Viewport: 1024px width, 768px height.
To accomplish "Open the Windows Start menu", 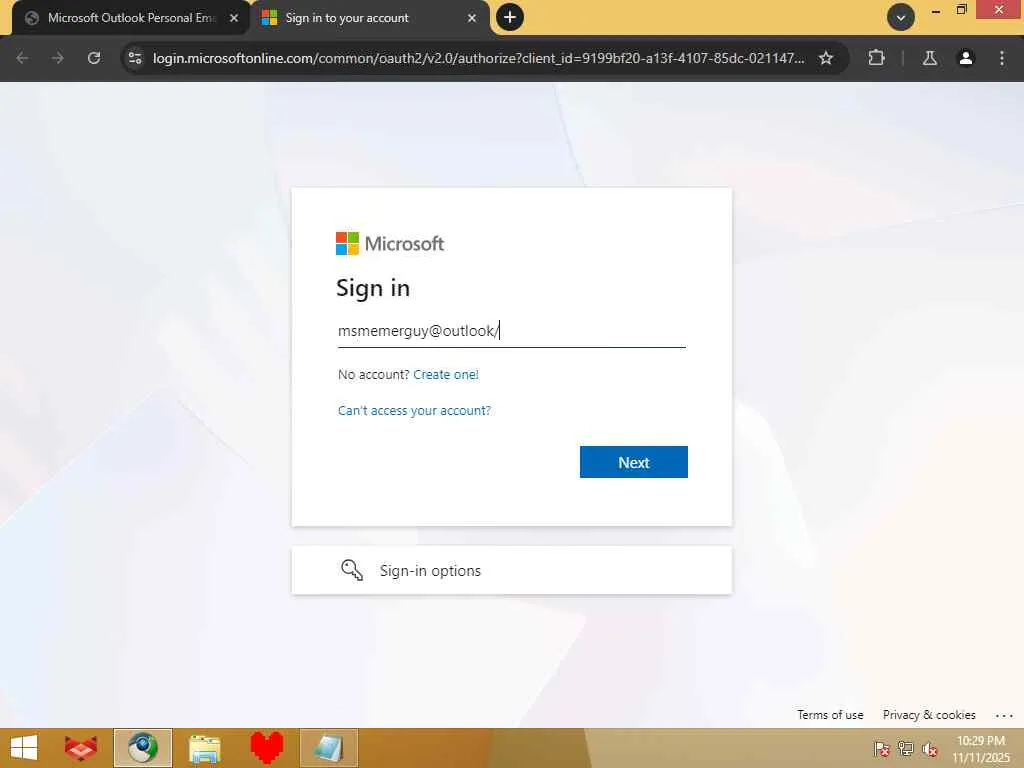I will click(x=24, y=748).
